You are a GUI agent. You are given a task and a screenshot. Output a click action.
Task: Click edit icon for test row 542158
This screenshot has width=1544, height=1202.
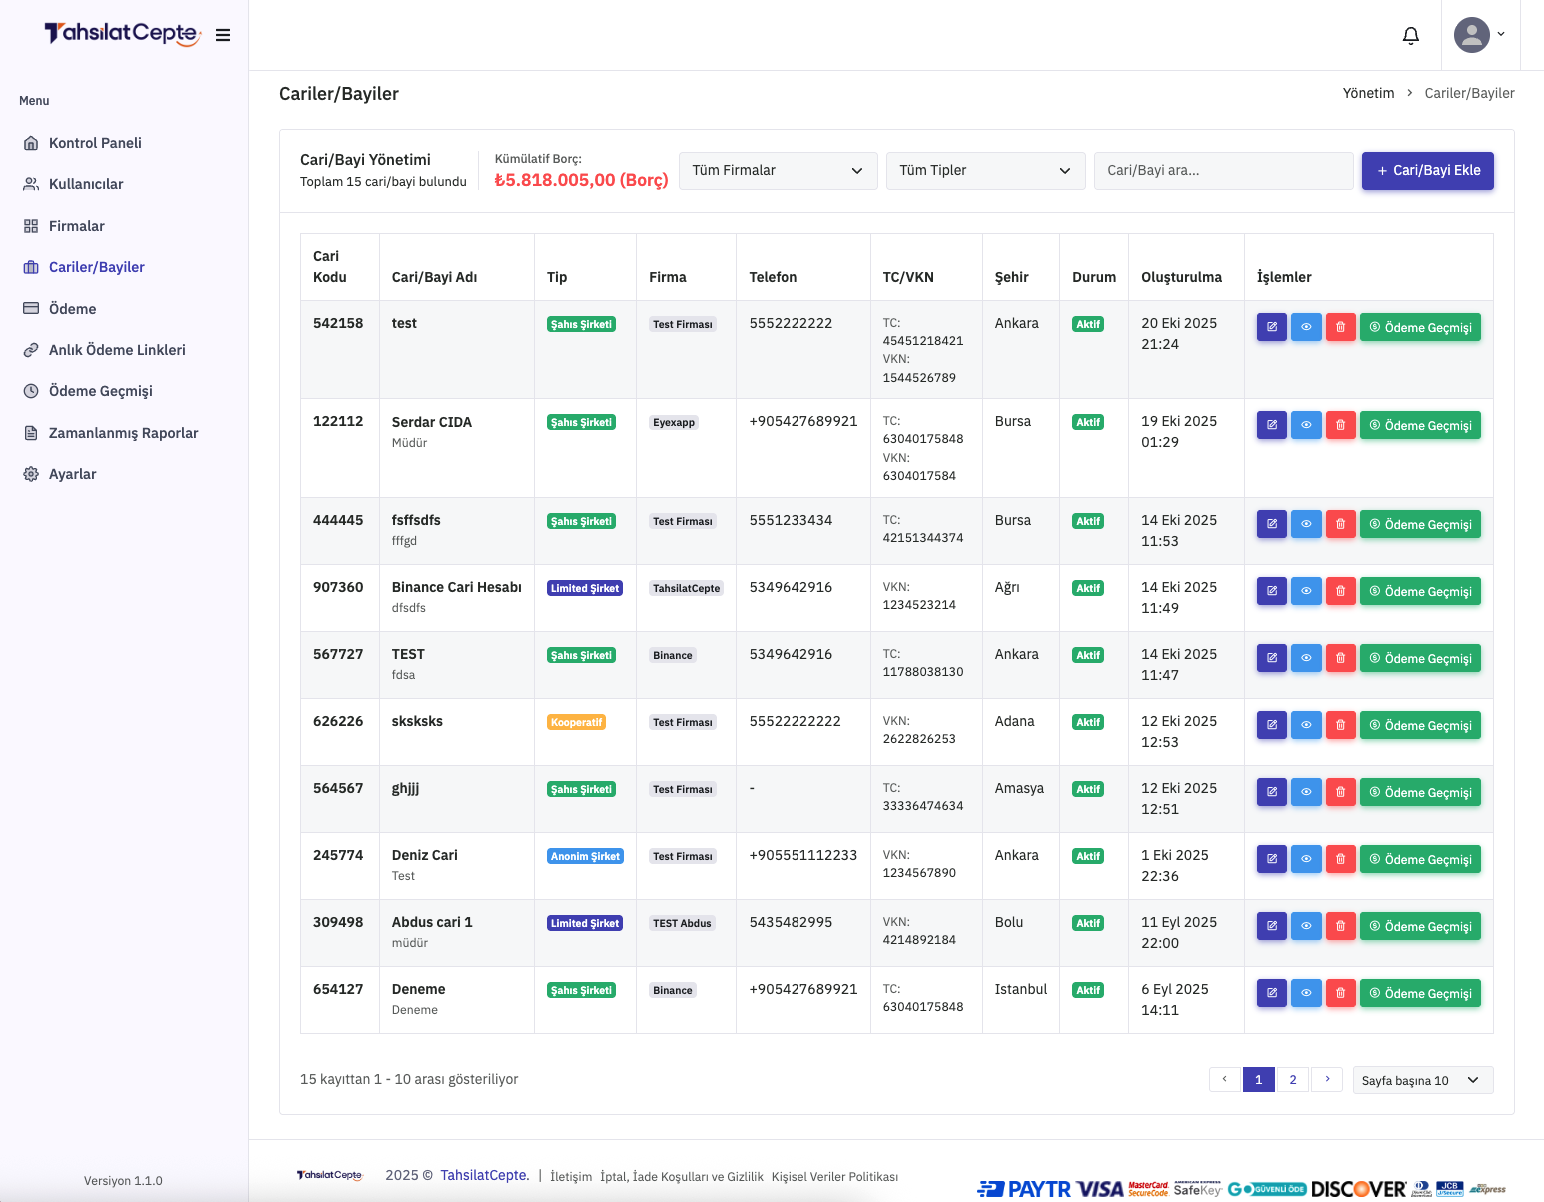tap(1271, 327)
